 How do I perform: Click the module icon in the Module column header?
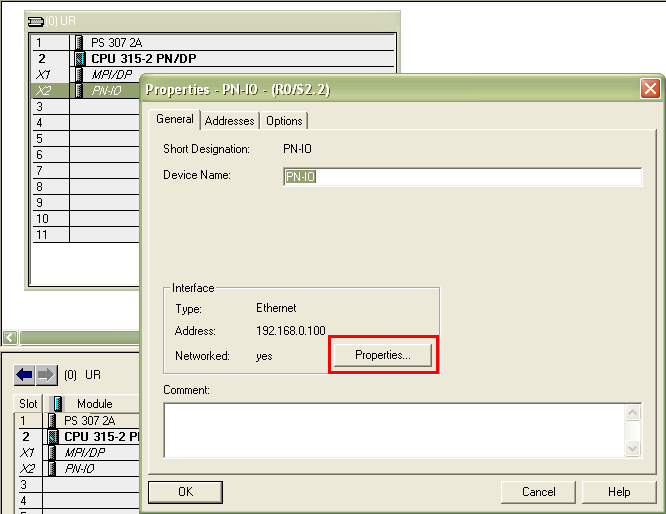(x=56, y=404)
